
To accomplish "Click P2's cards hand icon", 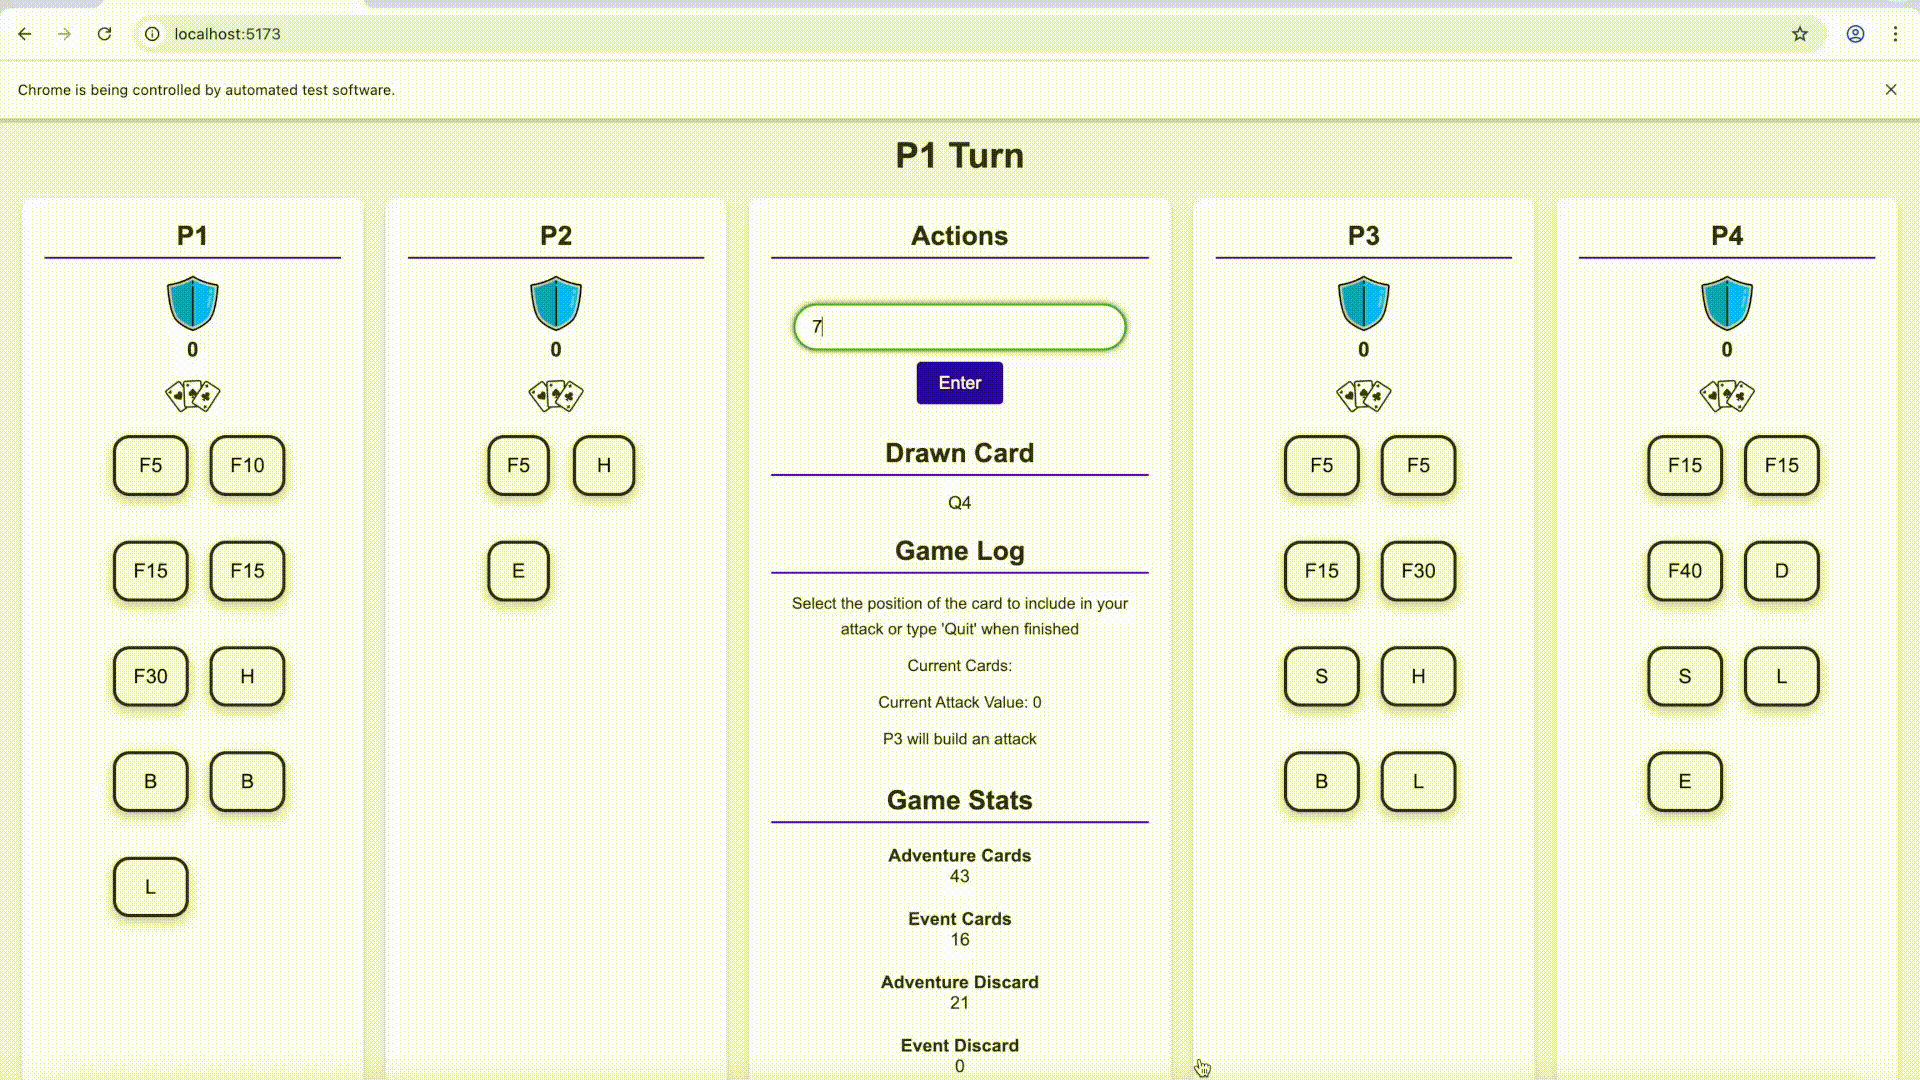I will pyautogui.click(x=556, y=396).
